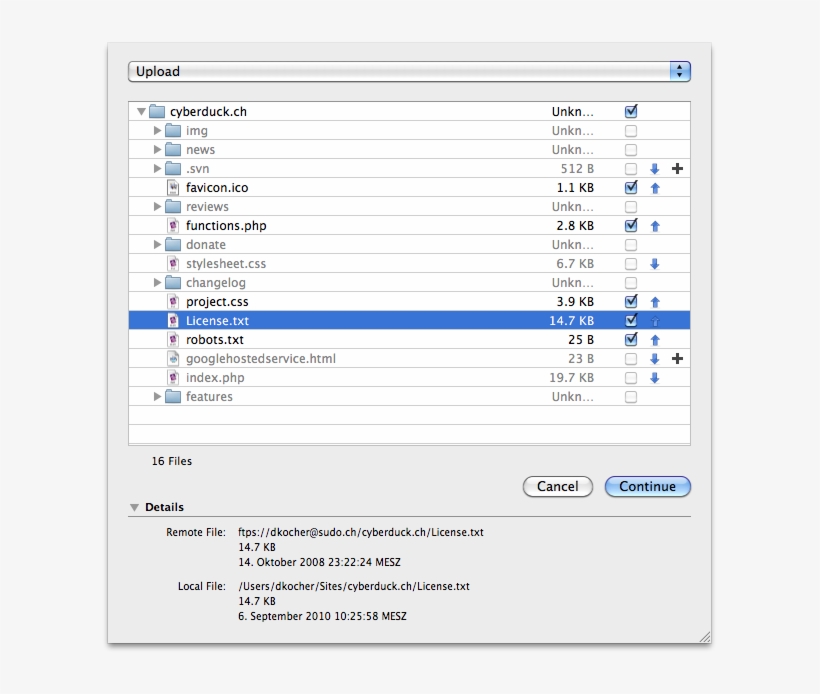Click the upload arrow next to project.css
Screen dimensions: 820x694
655,301
